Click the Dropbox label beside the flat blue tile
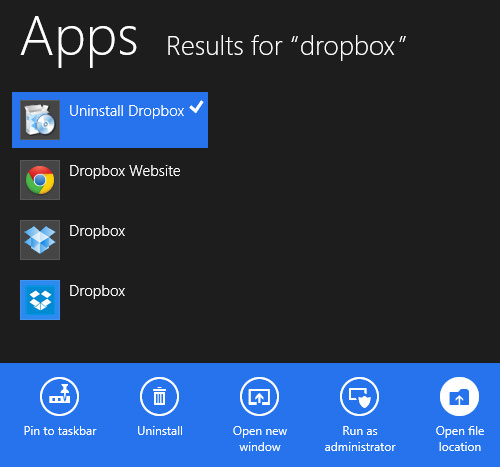Viewport: 500px width, 467px height. pyautogui.click(x=97, y=292)
